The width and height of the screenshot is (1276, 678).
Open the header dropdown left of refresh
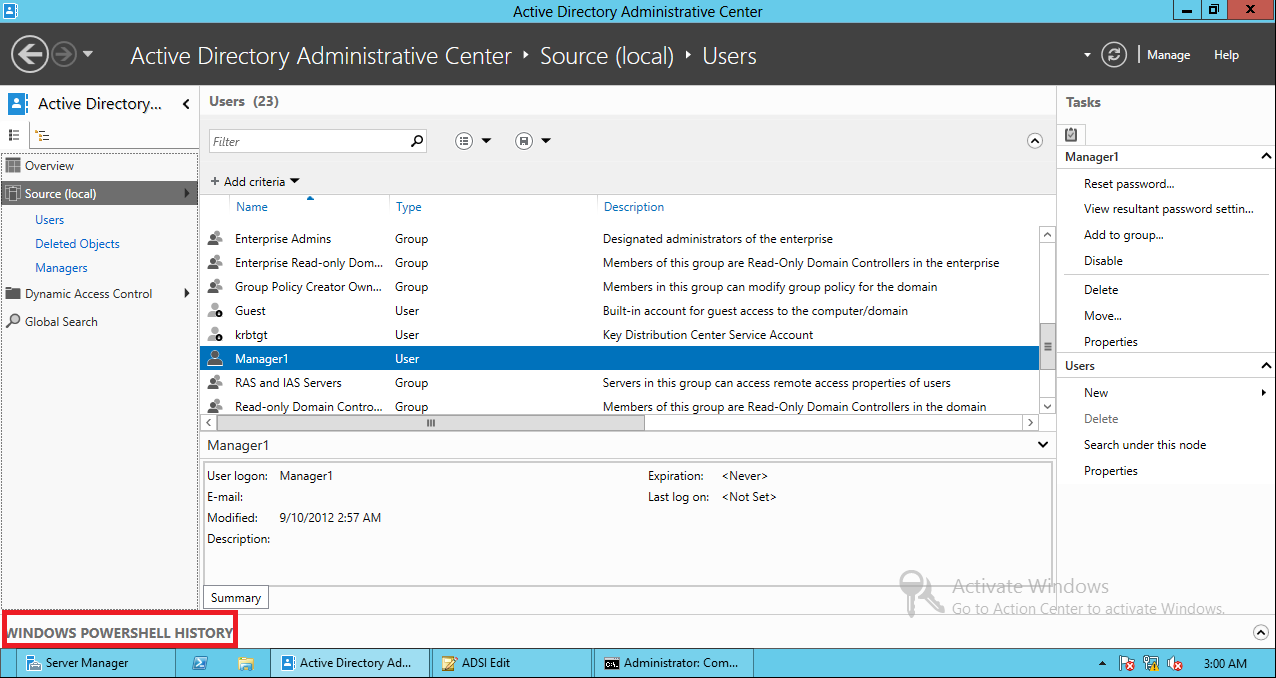tap(1087, 55)
